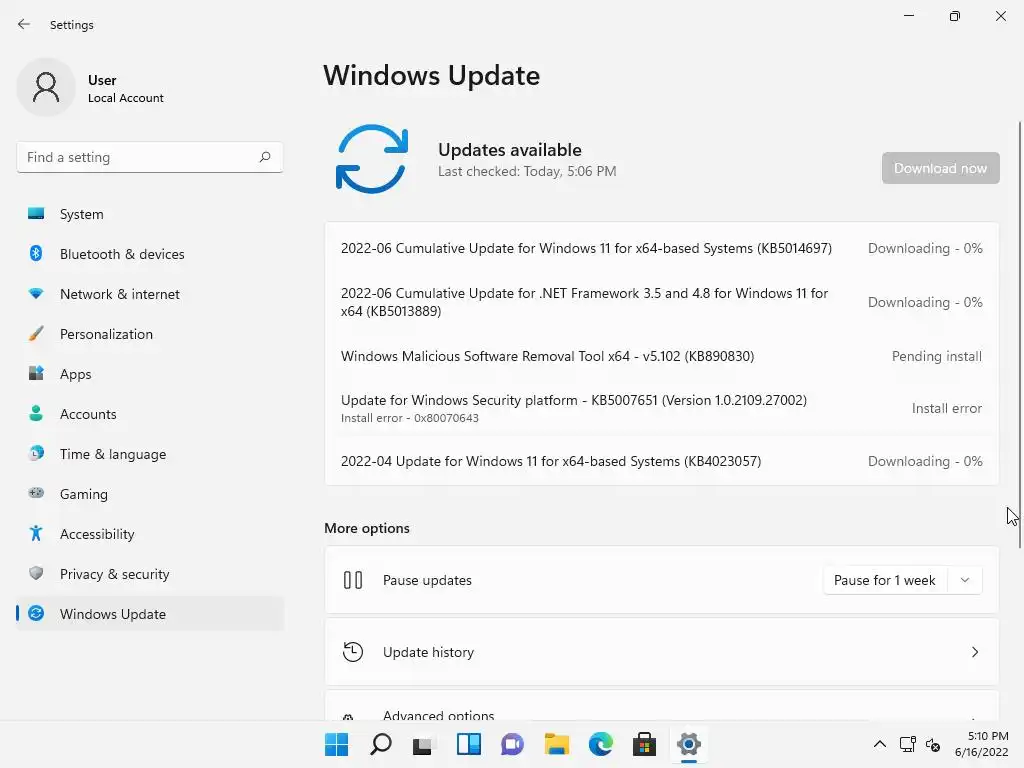Show hidden system tray icons

pos(880,744)
